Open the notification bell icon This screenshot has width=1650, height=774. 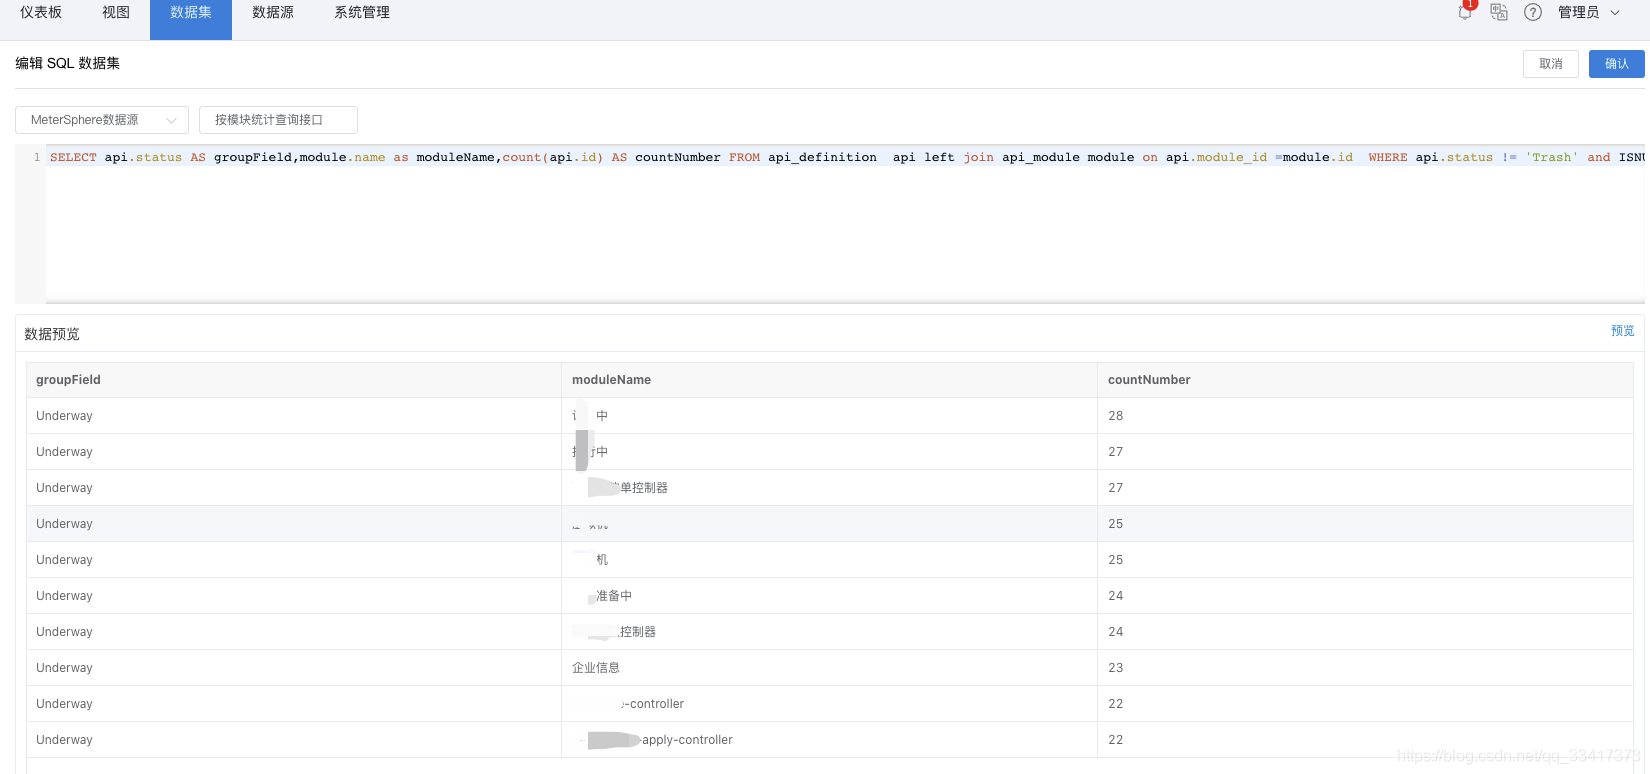[x=1465, y=12]
